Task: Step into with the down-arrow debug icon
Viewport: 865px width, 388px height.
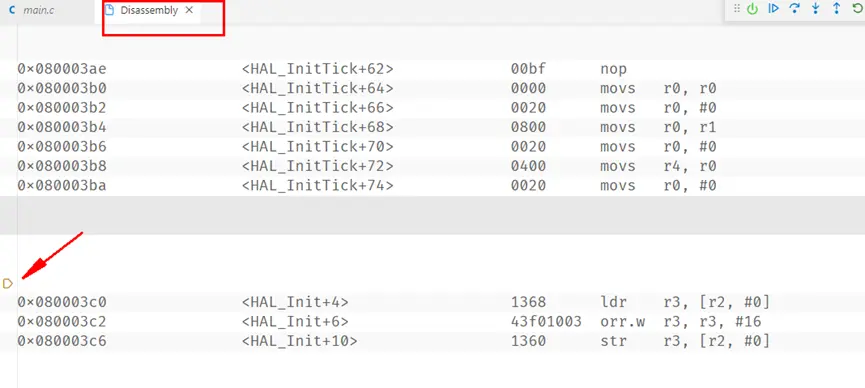Action: [x=816, y=8]
